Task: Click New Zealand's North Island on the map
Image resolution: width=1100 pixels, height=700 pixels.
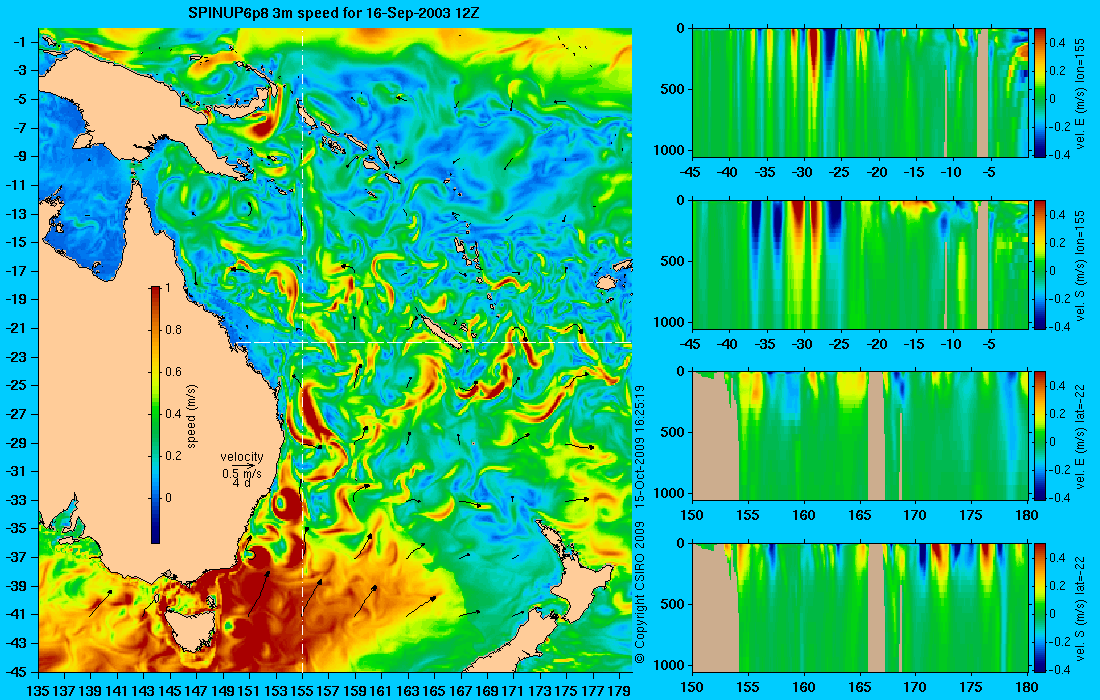Action: pos(584,579)
